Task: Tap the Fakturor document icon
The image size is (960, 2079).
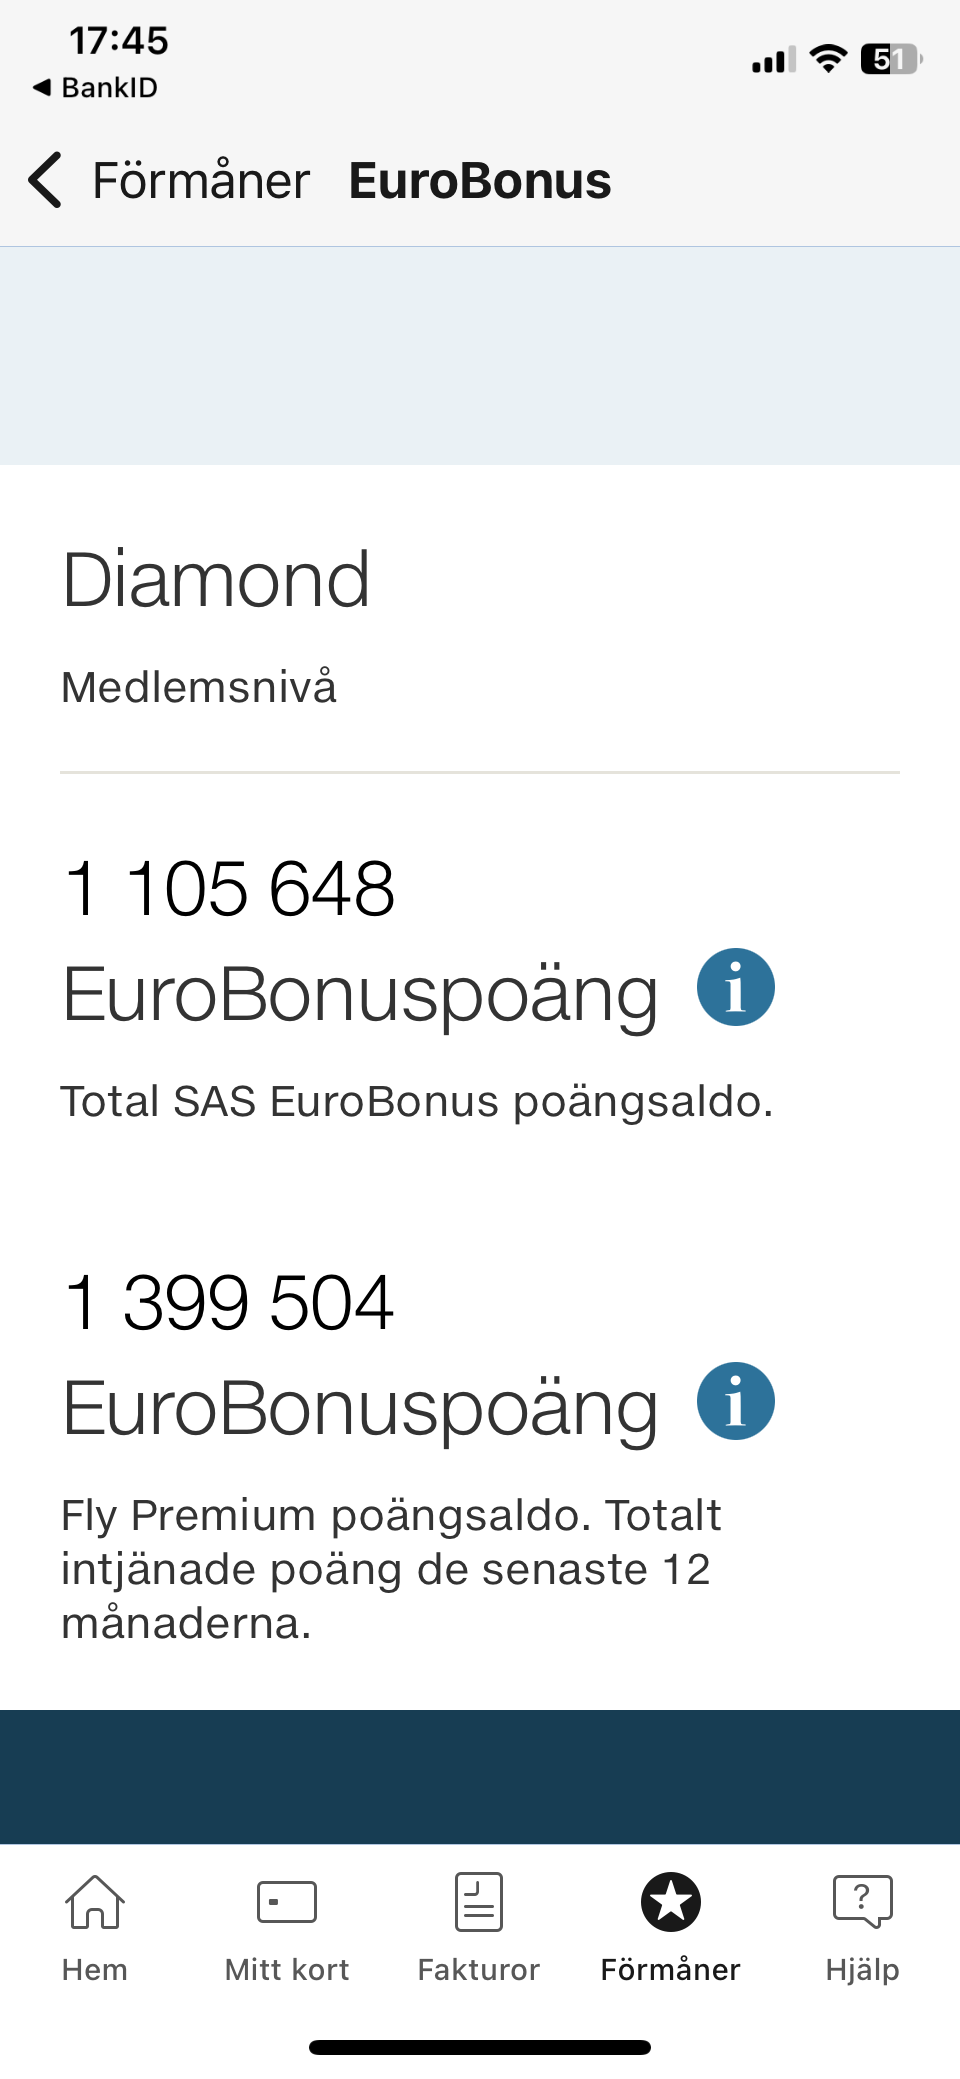Action: [x=479, y=1901]
